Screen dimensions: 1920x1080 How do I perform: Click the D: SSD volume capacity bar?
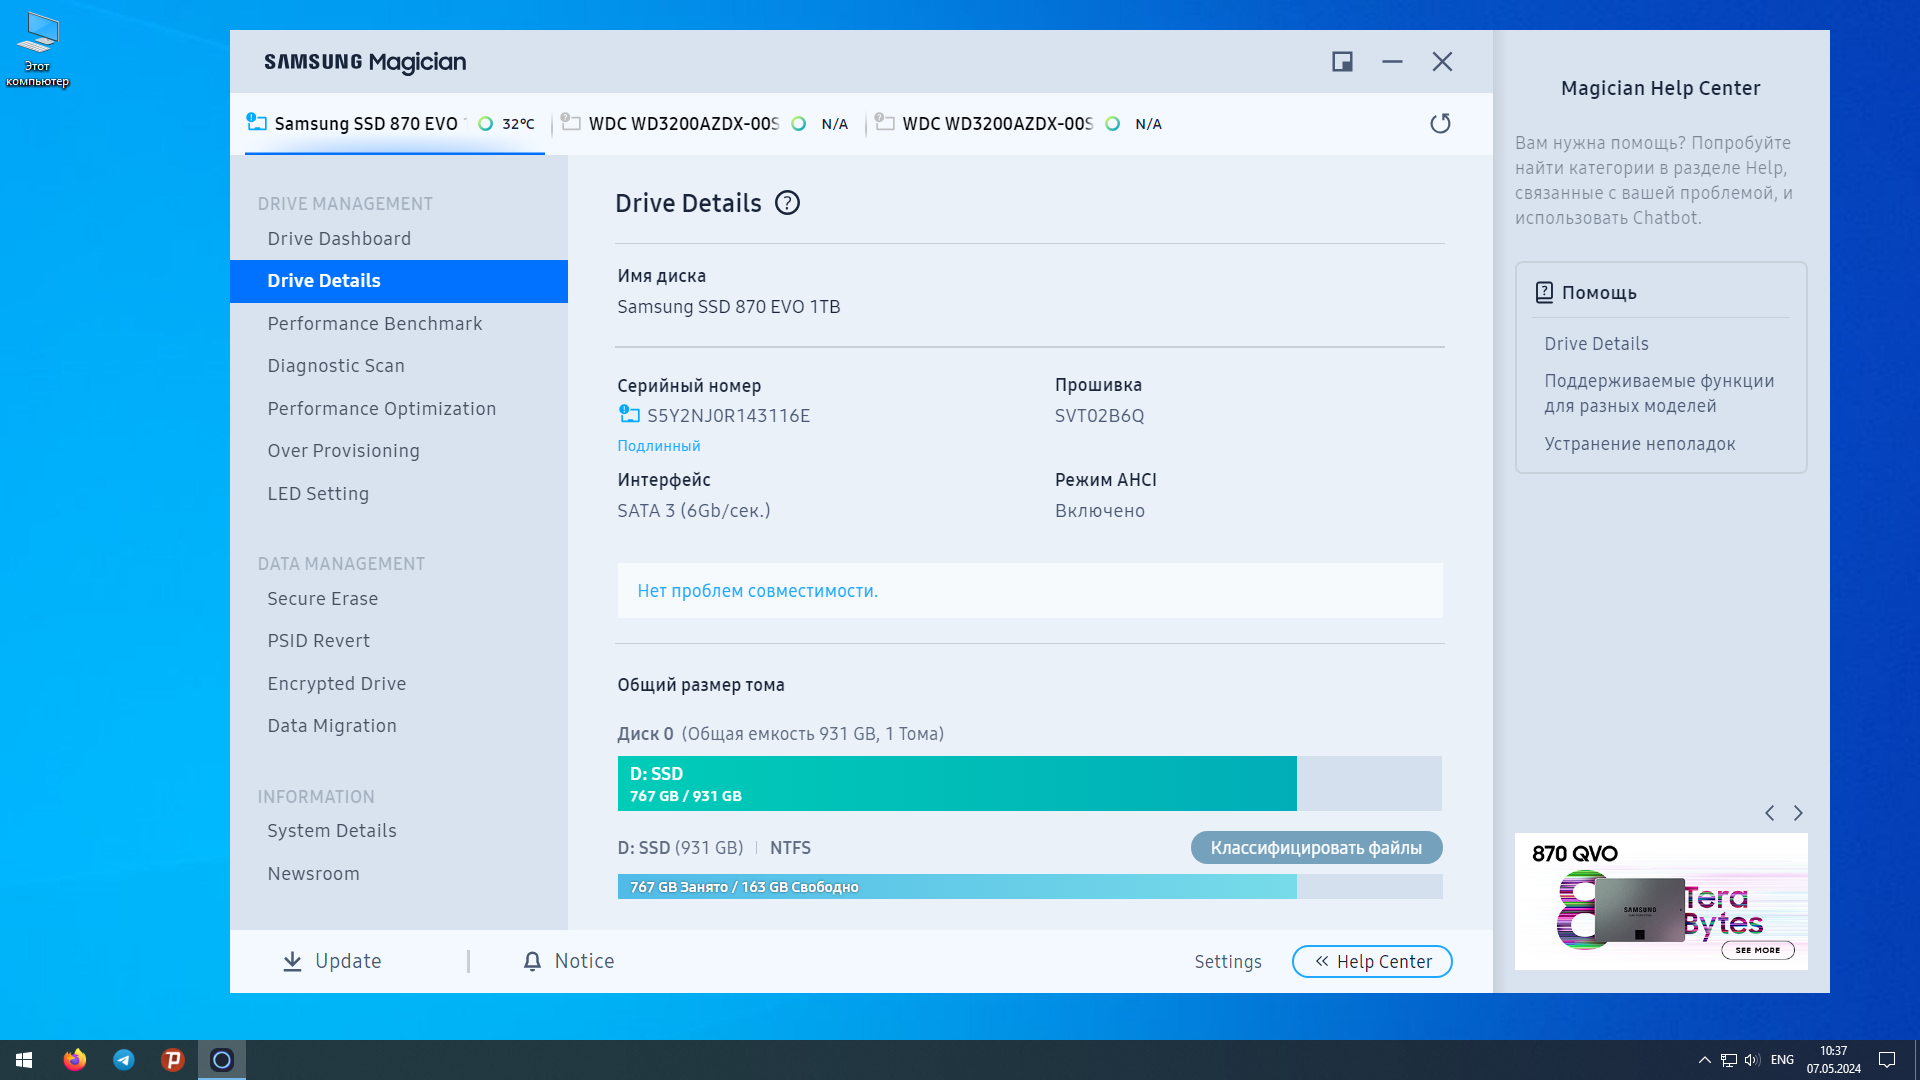(x=956, y=784)
